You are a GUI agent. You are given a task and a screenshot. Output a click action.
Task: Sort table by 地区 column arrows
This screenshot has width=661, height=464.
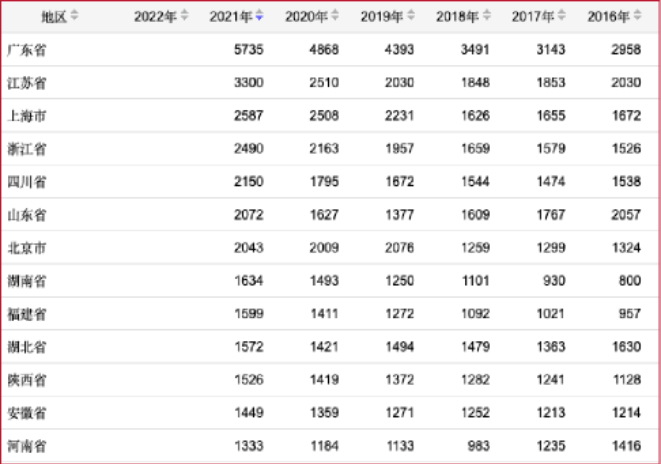(x=74, y=15)
